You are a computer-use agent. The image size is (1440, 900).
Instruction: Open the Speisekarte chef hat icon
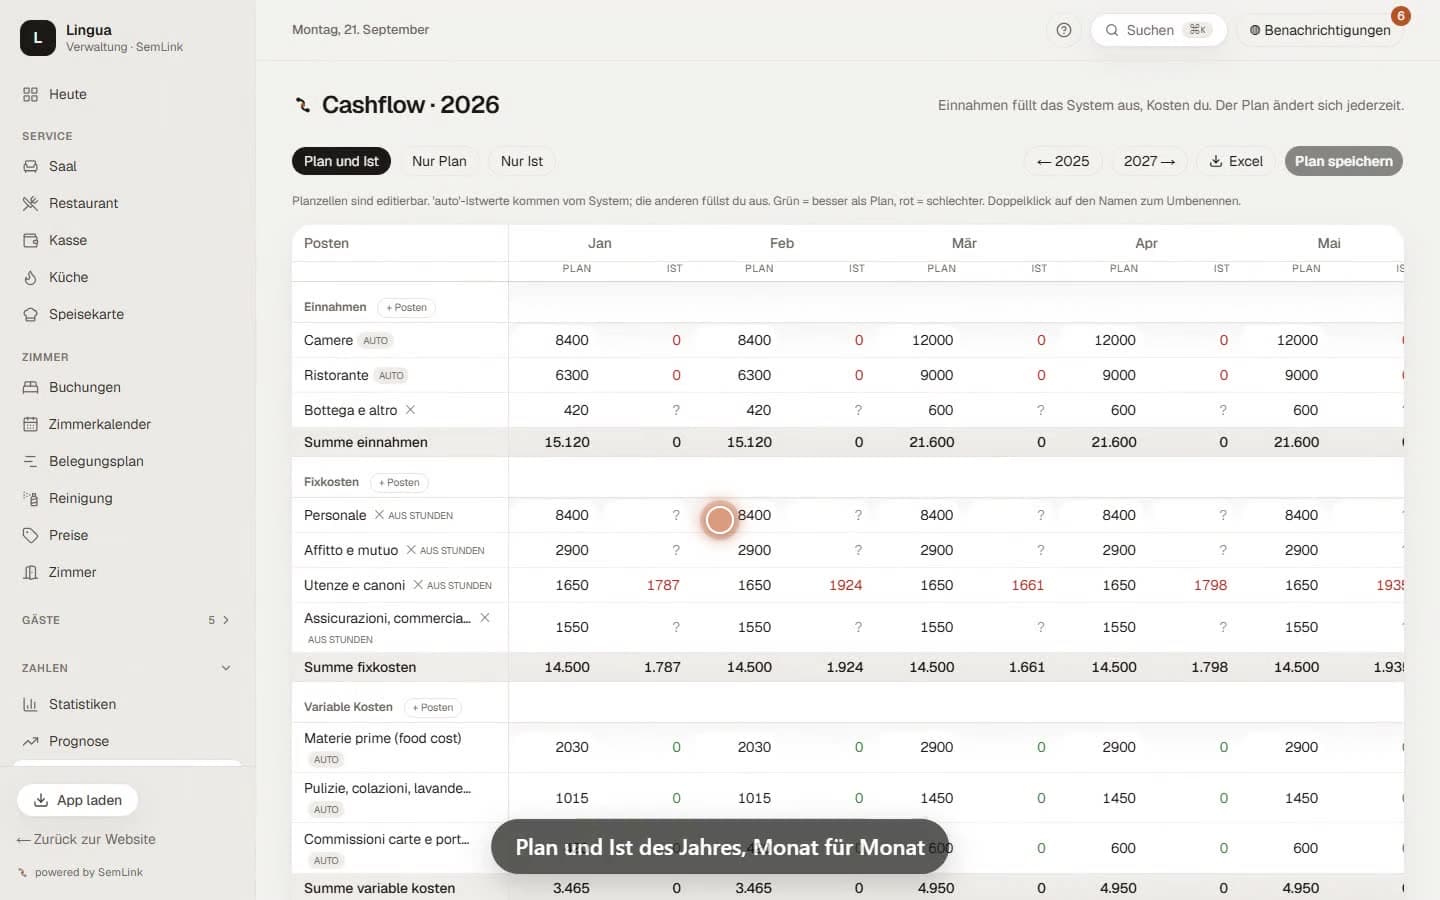[30, 314]
